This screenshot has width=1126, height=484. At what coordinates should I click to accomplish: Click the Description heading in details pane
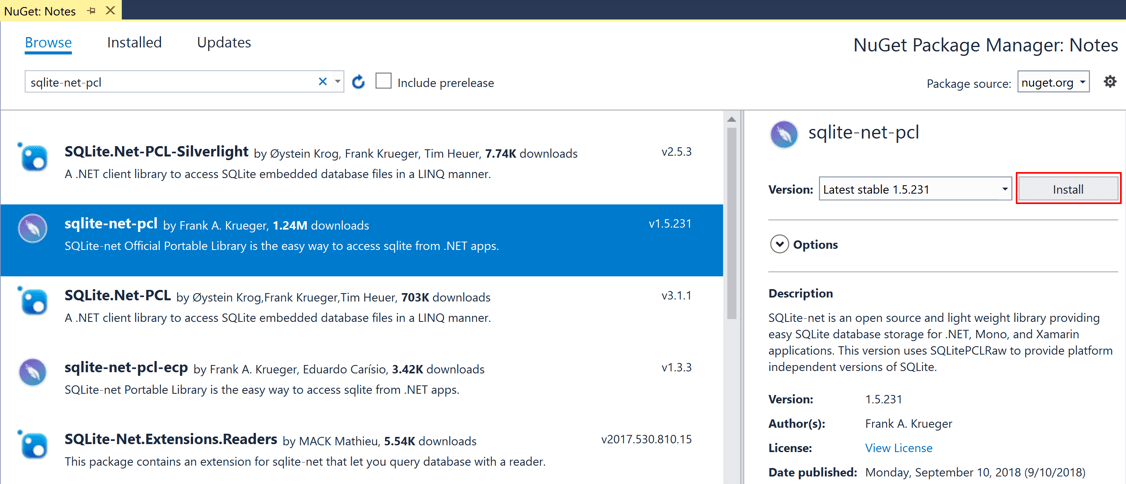click(801, 294)
